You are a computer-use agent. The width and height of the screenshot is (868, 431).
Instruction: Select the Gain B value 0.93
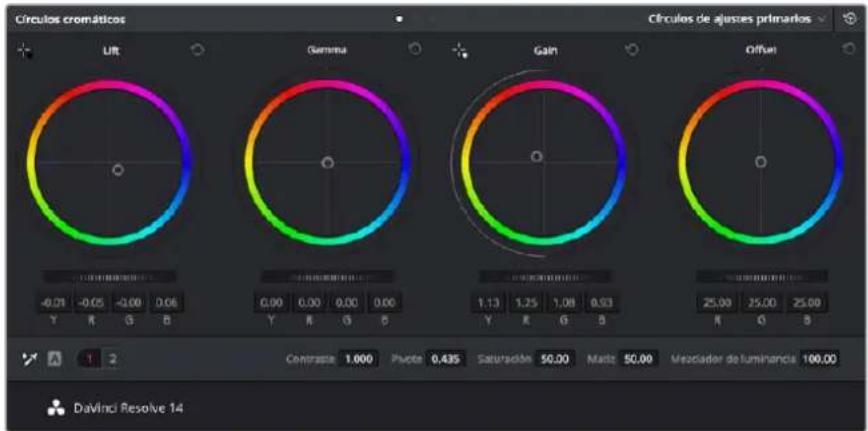tap(601, 303)
